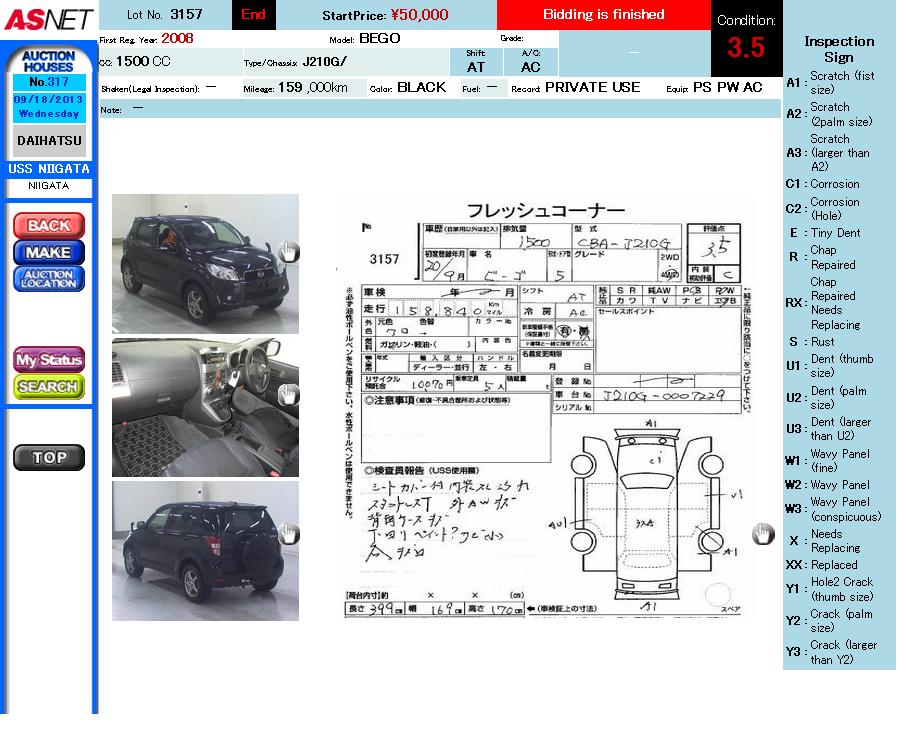Click the hand icon on rear car photo
Screen dimensions: 909x753
tap(287, 534)
